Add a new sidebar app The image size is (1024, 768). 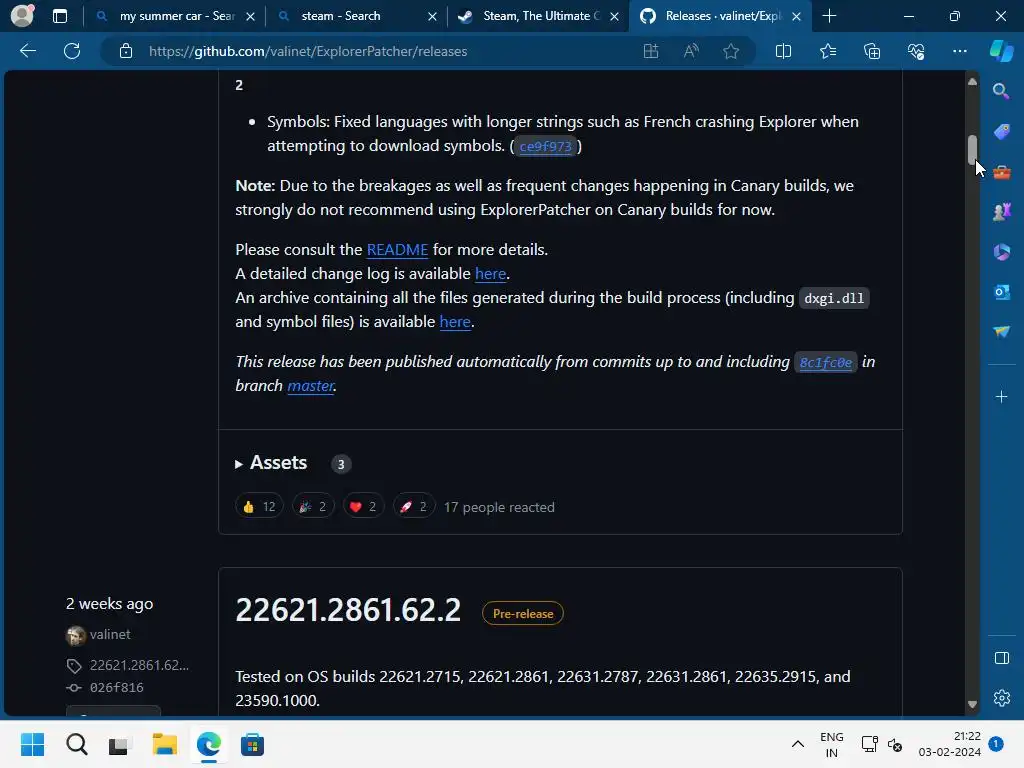pyautogui.click(x=1001, y=397)
